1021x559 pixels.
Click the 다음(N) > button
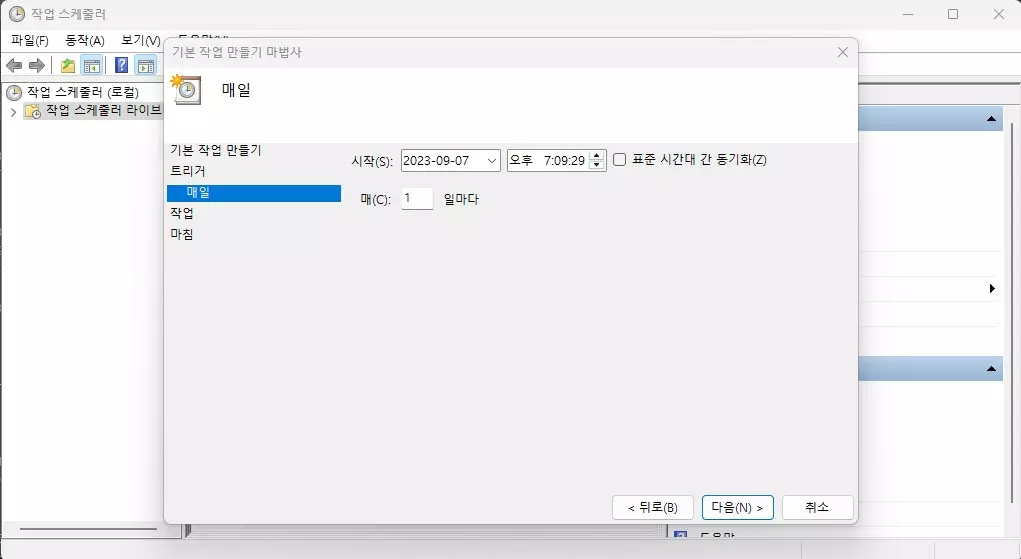[738, 508]
